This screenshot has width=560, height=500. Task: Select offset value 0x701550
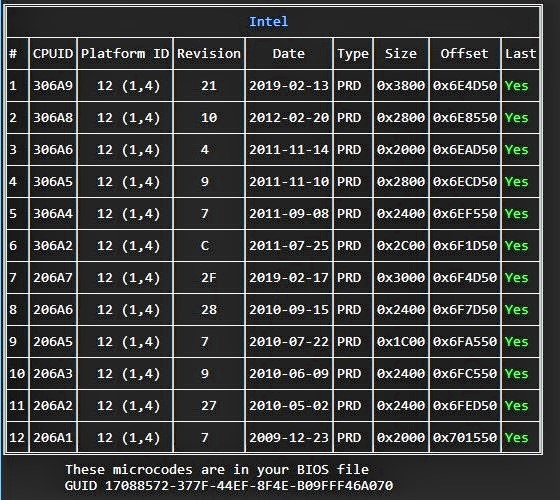pyautogui.click(x=465, y=438)
